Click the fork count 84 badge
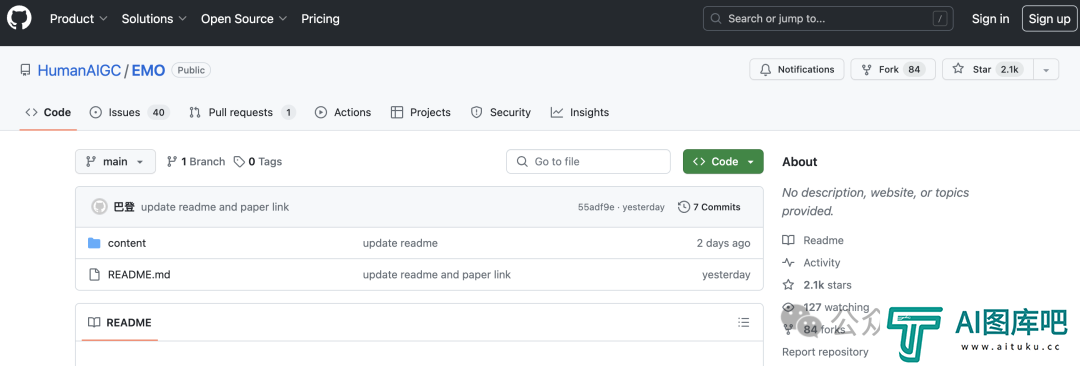1080x366 pixels. pyautogui.click(x=914, y=70)
